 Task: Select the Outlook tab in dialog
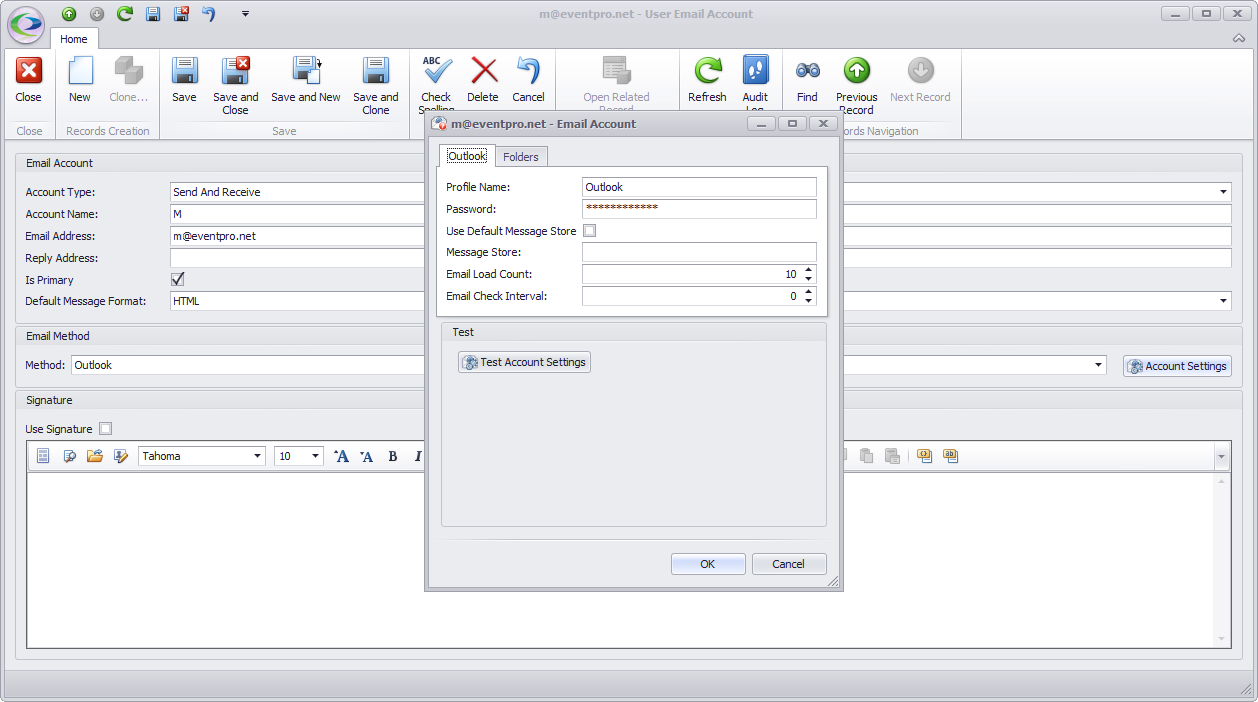pos(467,156)
